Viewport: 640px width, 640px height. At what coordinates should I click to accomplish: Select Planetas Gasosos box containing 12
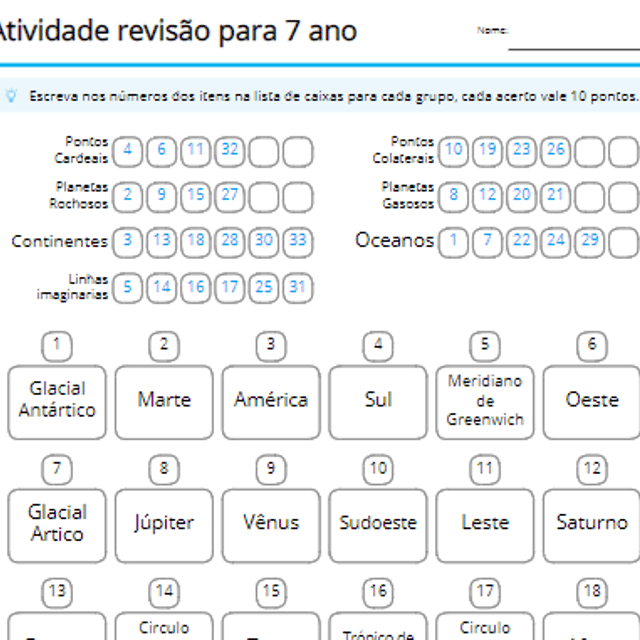[487, 197]
